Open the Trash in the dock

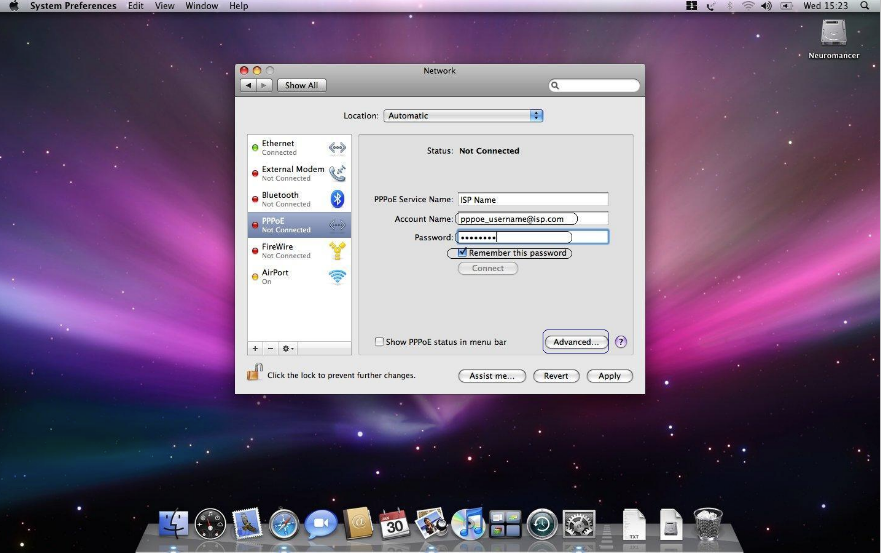708,524
